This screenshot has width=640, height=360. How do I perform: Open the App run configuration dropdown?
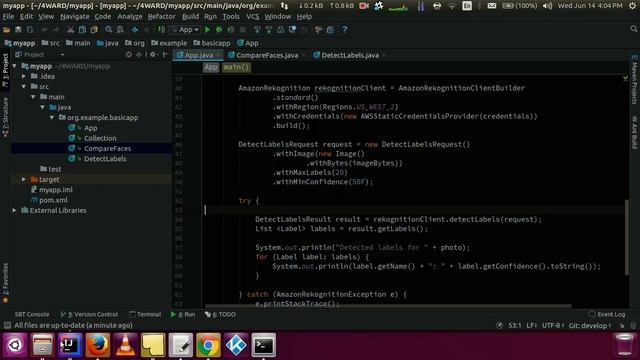point(184,30)
